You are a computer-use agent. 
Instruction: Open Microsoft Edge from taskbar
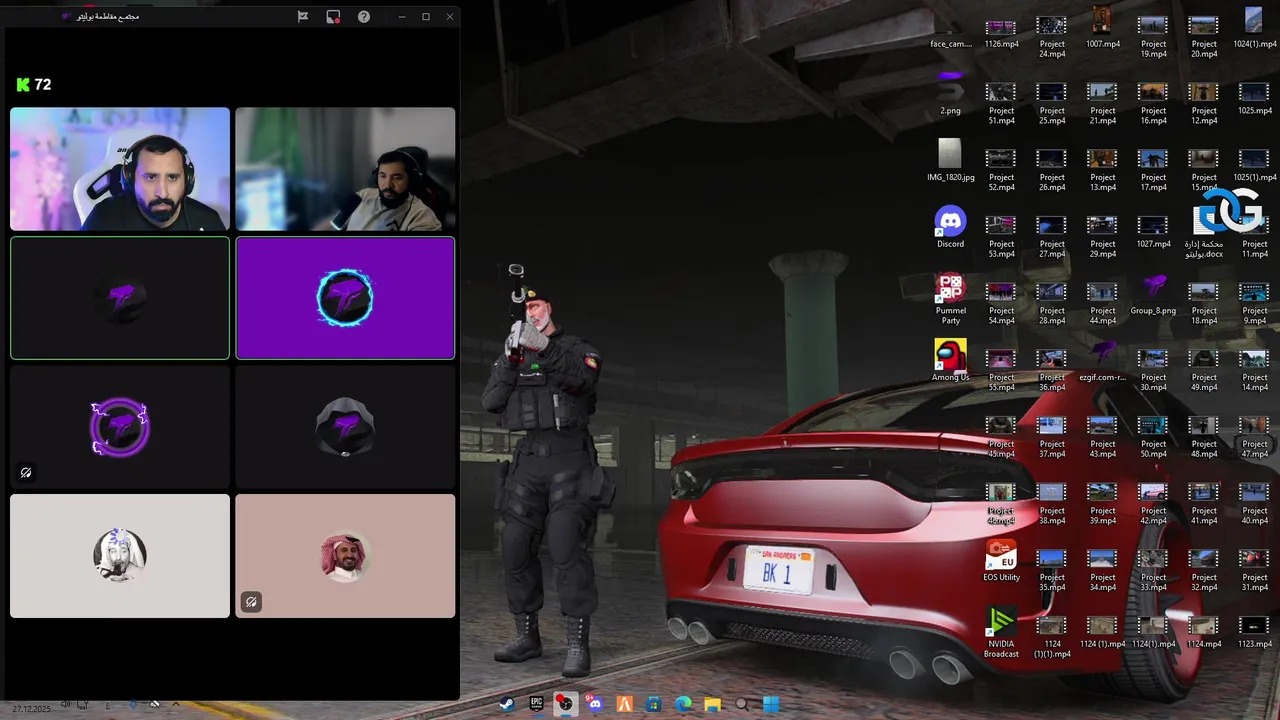[x=683, y=704]
